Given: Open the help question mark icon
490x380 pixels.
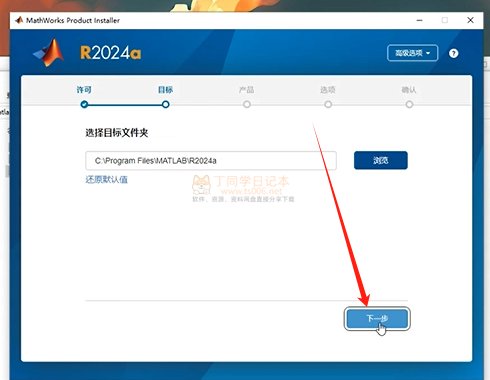Looking at the screenshot, I should [453, 53].
